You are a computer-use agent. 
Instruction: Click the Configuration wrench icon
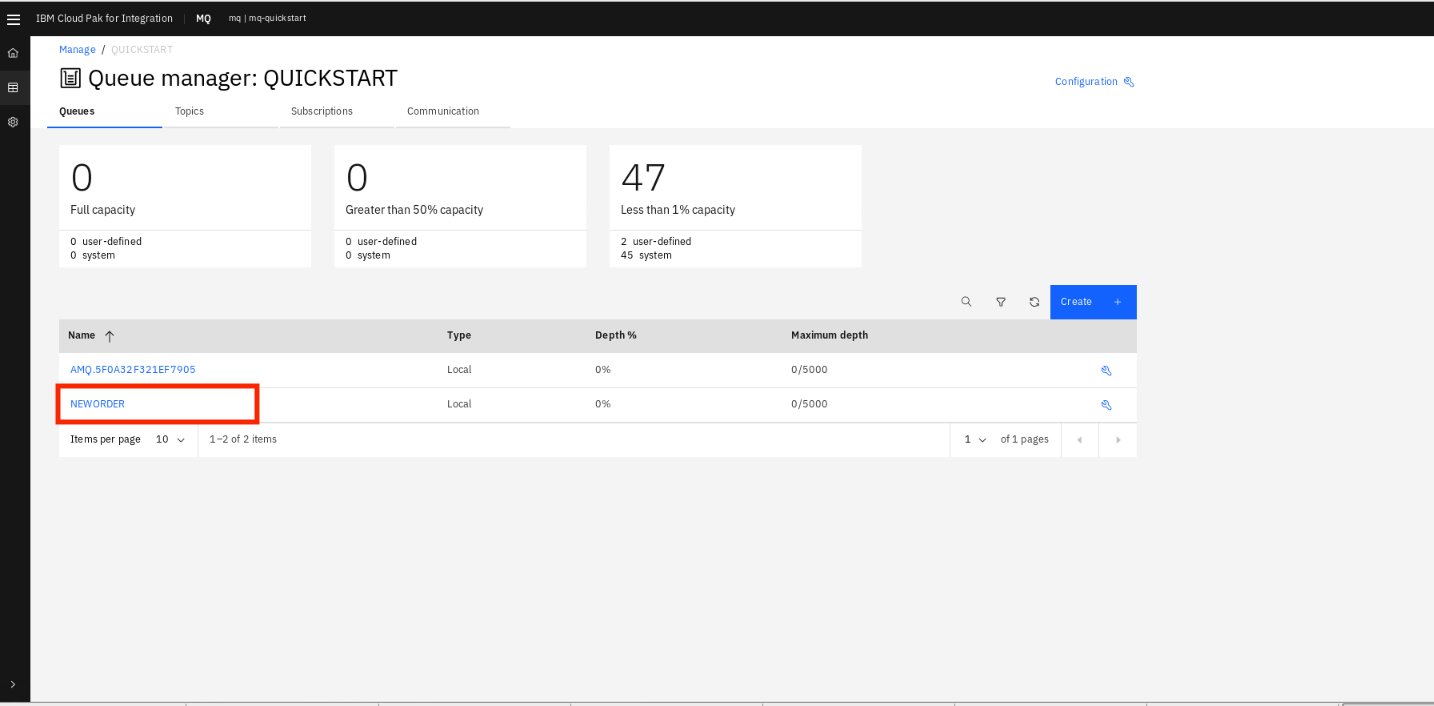[1131, 81]
